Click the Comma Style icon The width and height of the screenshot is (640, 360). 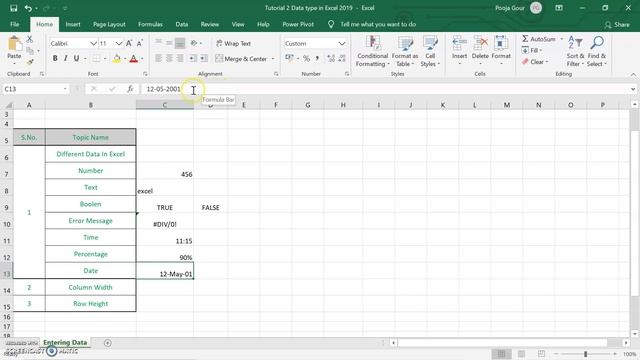coord(318,59)
